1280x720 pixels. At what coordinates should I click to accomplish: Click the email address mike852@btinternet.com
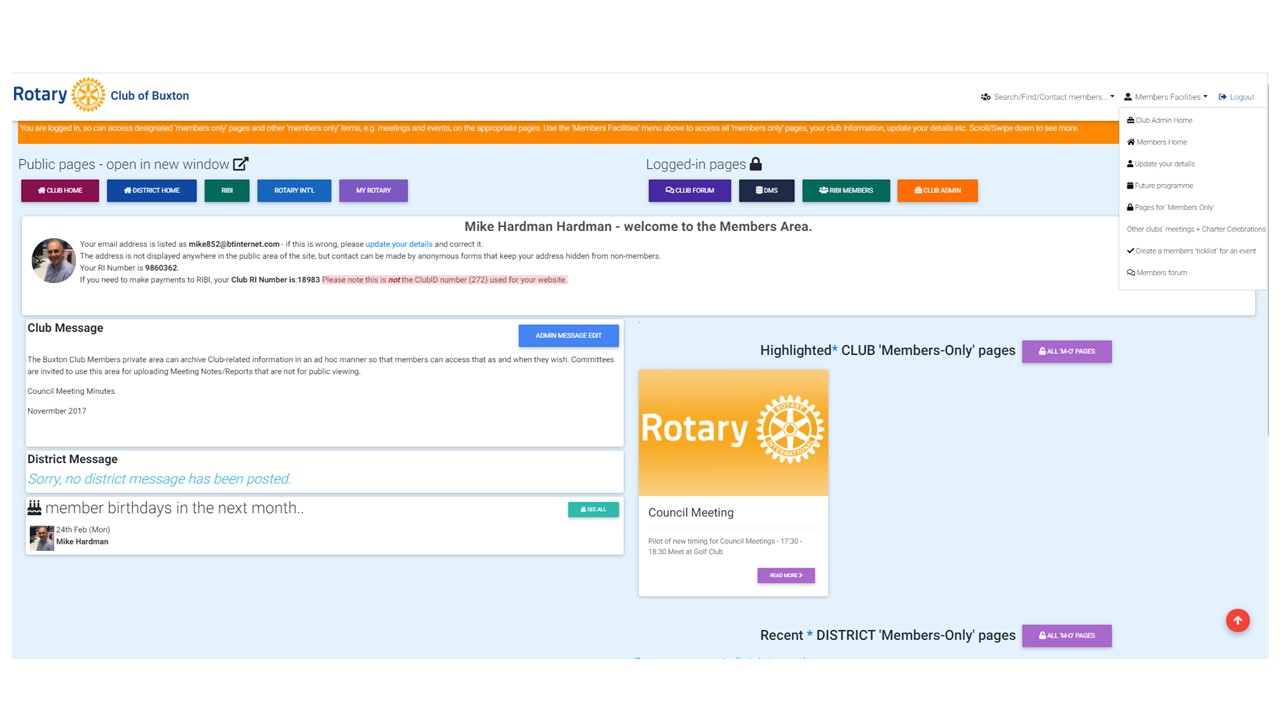point(234,244)
